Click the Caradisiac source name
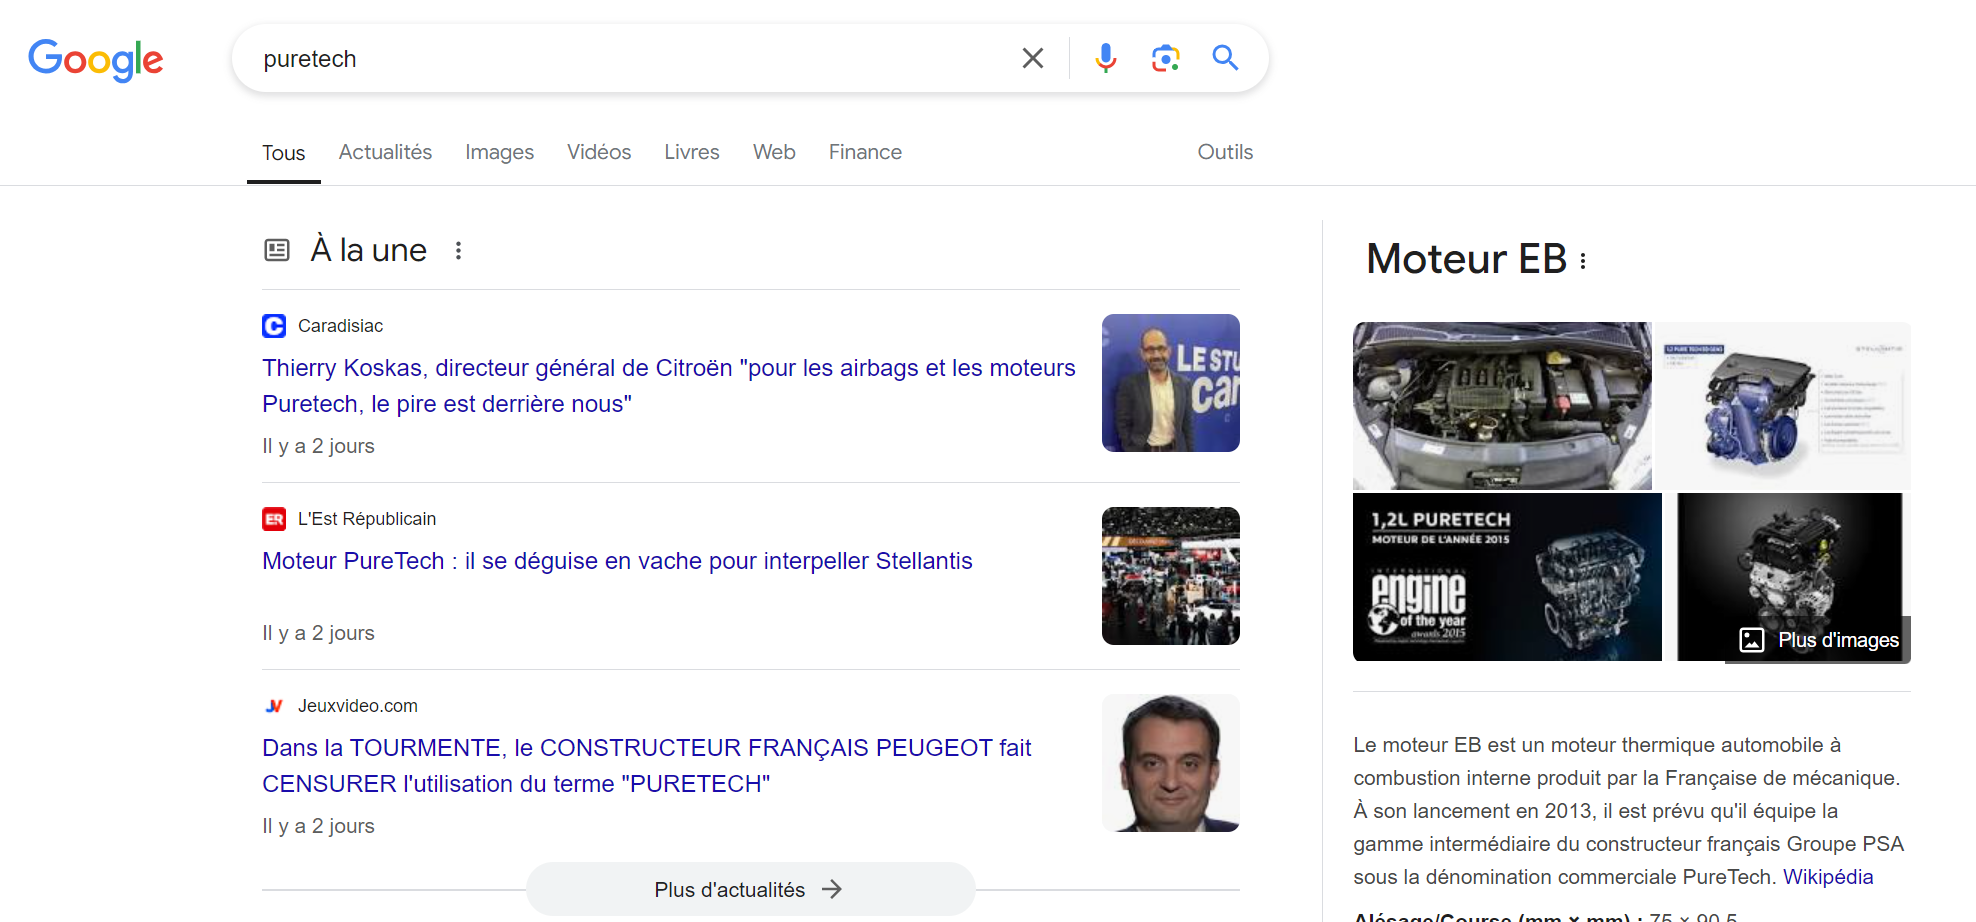 (340, 326)
